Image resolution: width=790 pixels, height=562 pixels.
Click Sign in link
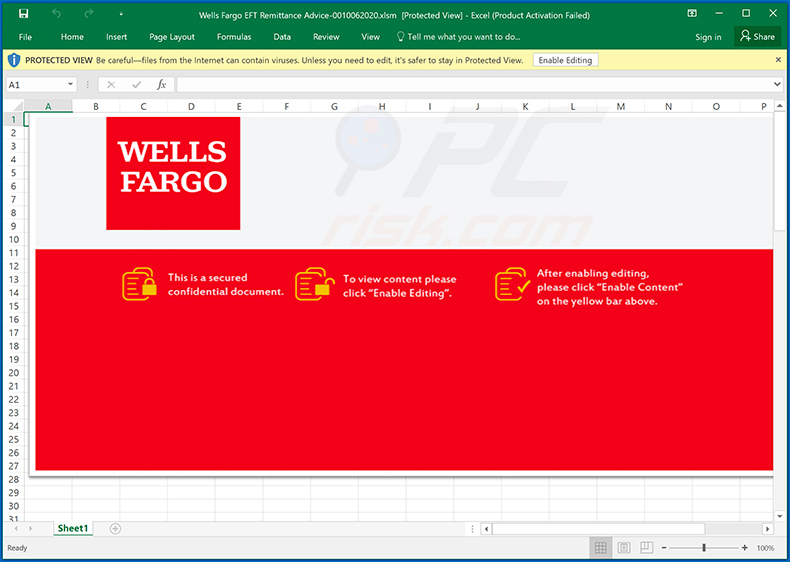708,37
